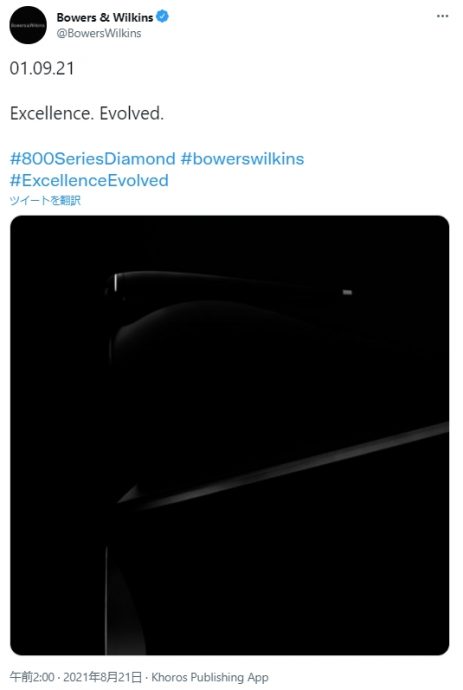463x690 pixels.
Task: Click the 午前2:00 timestamp
Action: (32, 677)
